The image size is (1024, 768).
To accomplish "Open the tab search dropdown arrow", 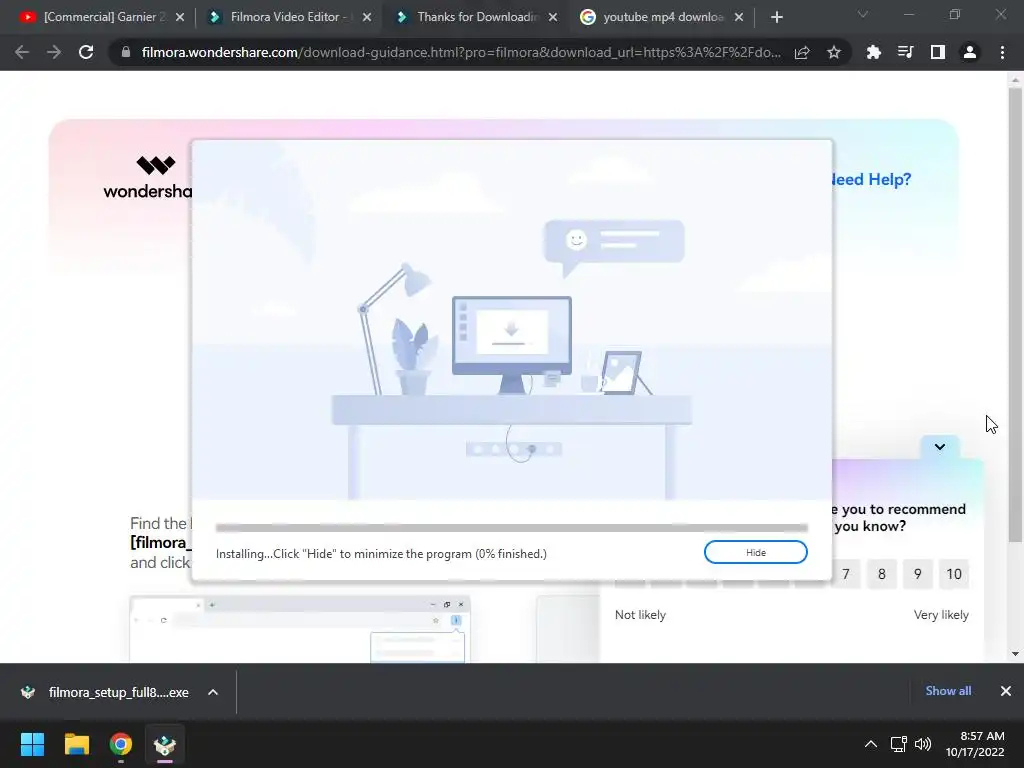I will pos(863,15).
